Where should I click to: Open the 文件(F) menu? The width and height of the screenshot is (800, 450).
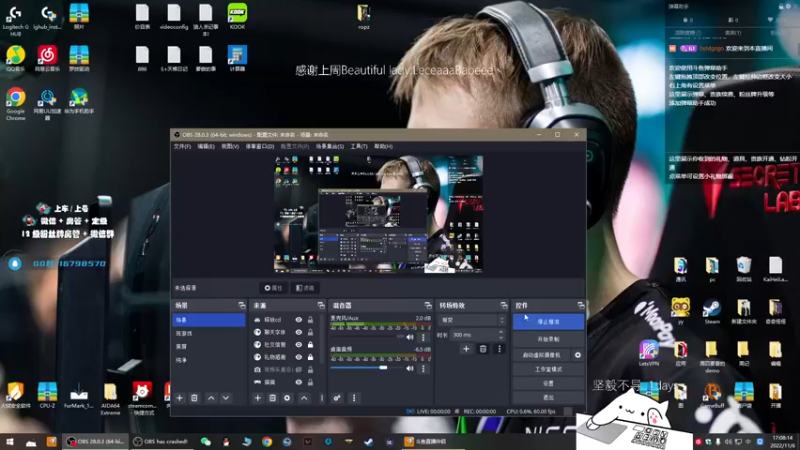182,146
